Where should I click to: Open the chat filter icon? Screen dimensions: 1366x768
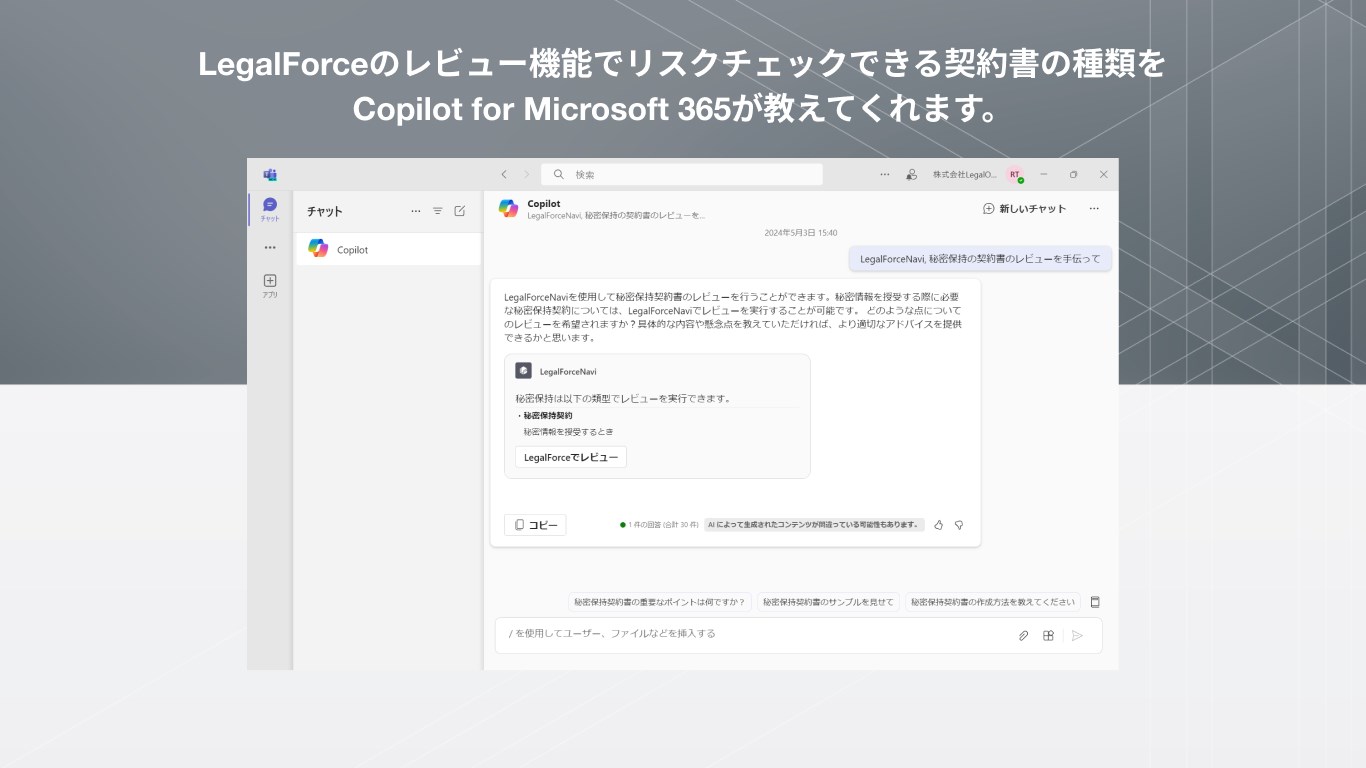[x=438, y=211]
